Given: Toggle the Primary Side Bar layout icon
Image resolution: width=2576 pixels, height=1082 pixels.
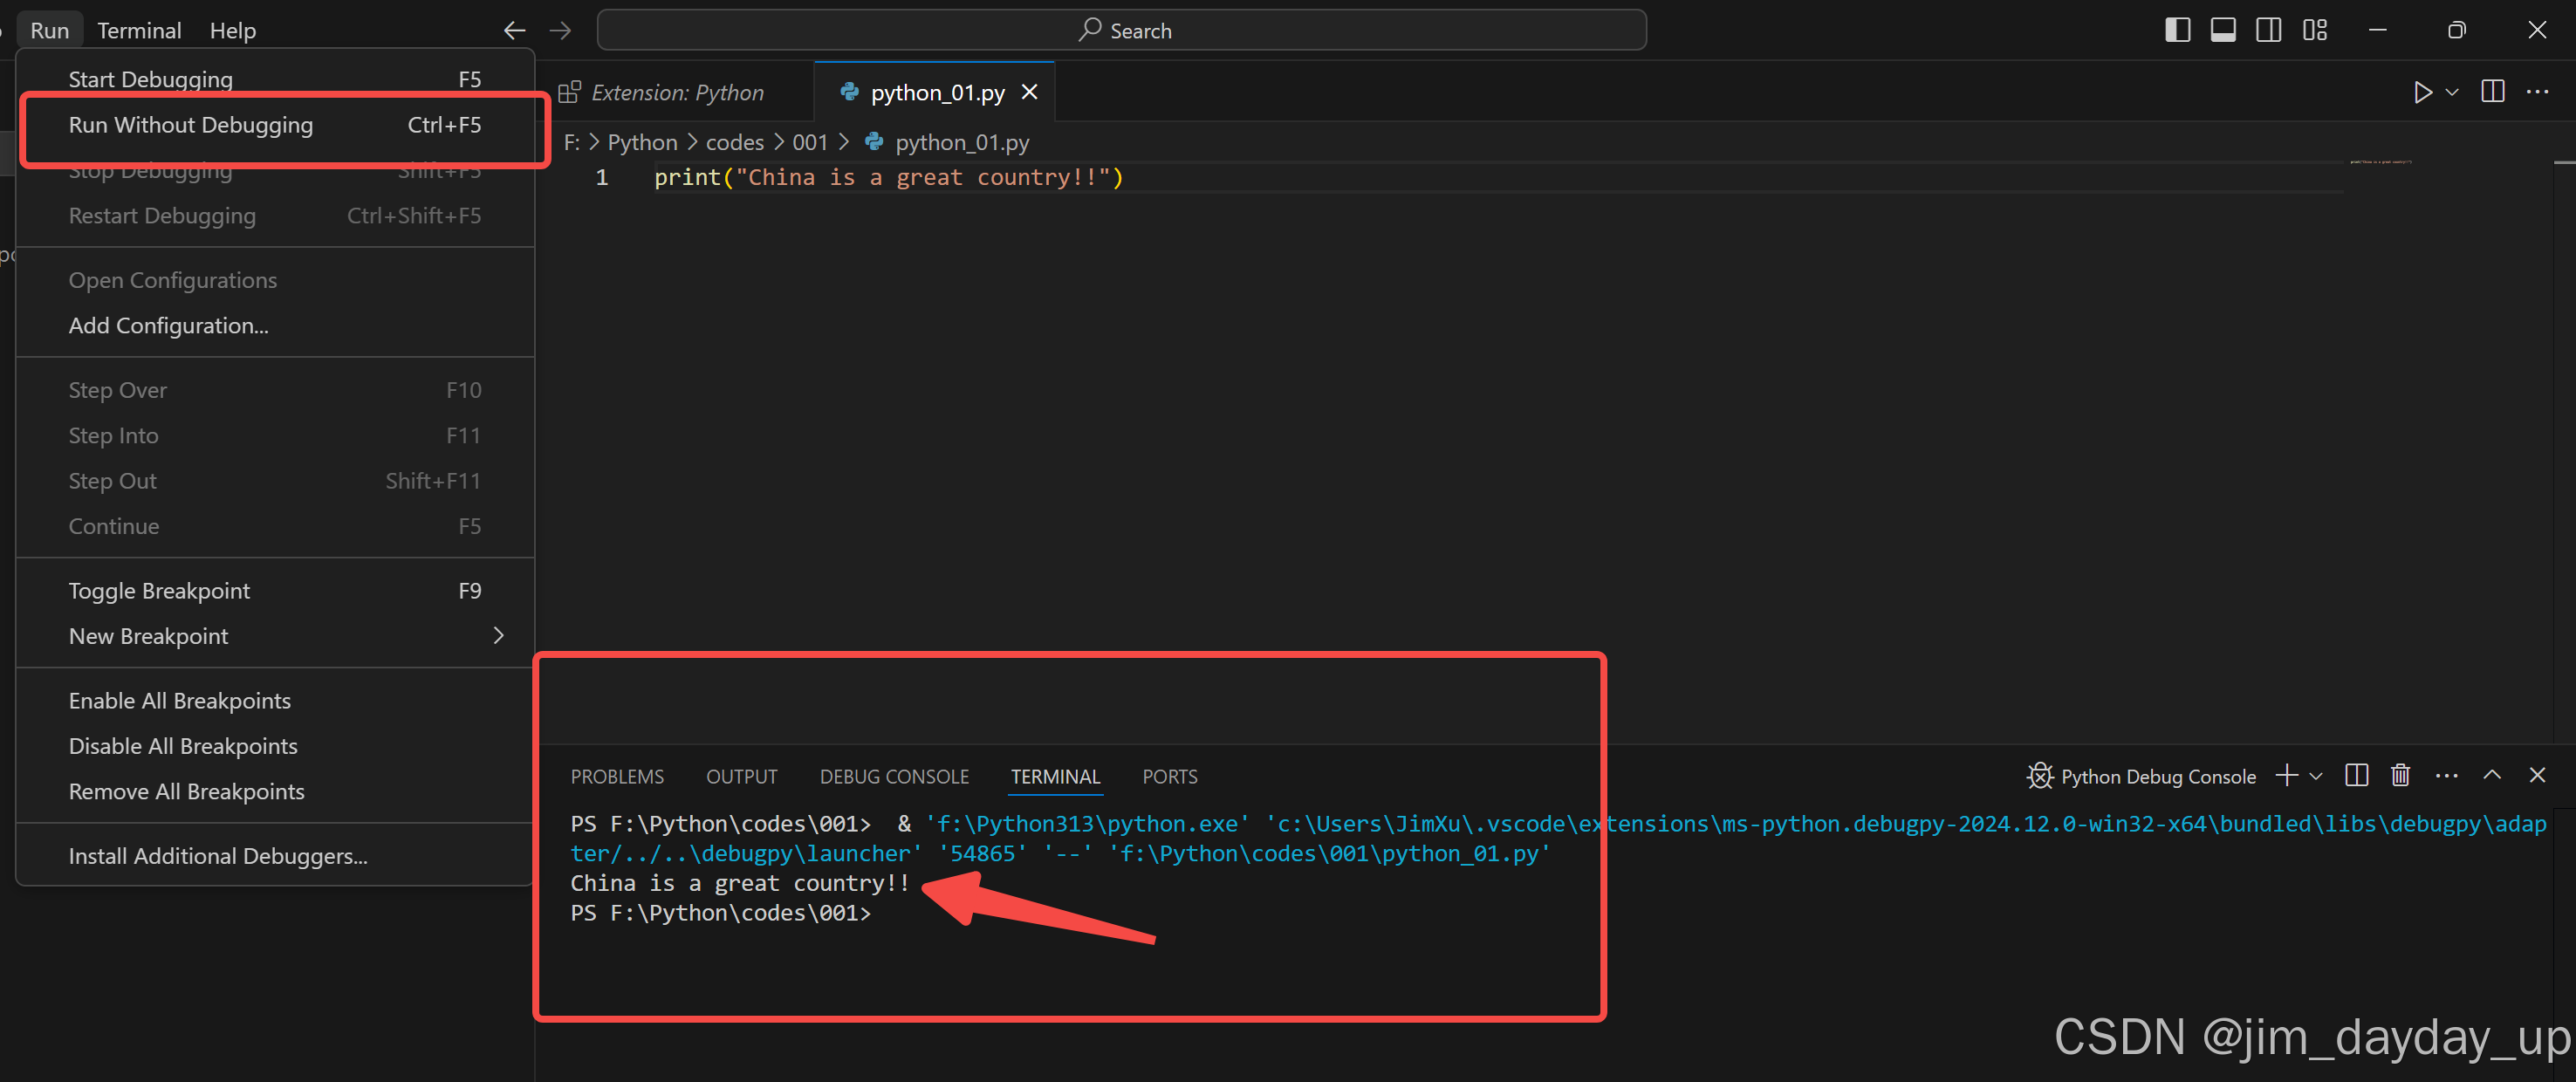Looking at the screenshot, I should [2177, 30].
